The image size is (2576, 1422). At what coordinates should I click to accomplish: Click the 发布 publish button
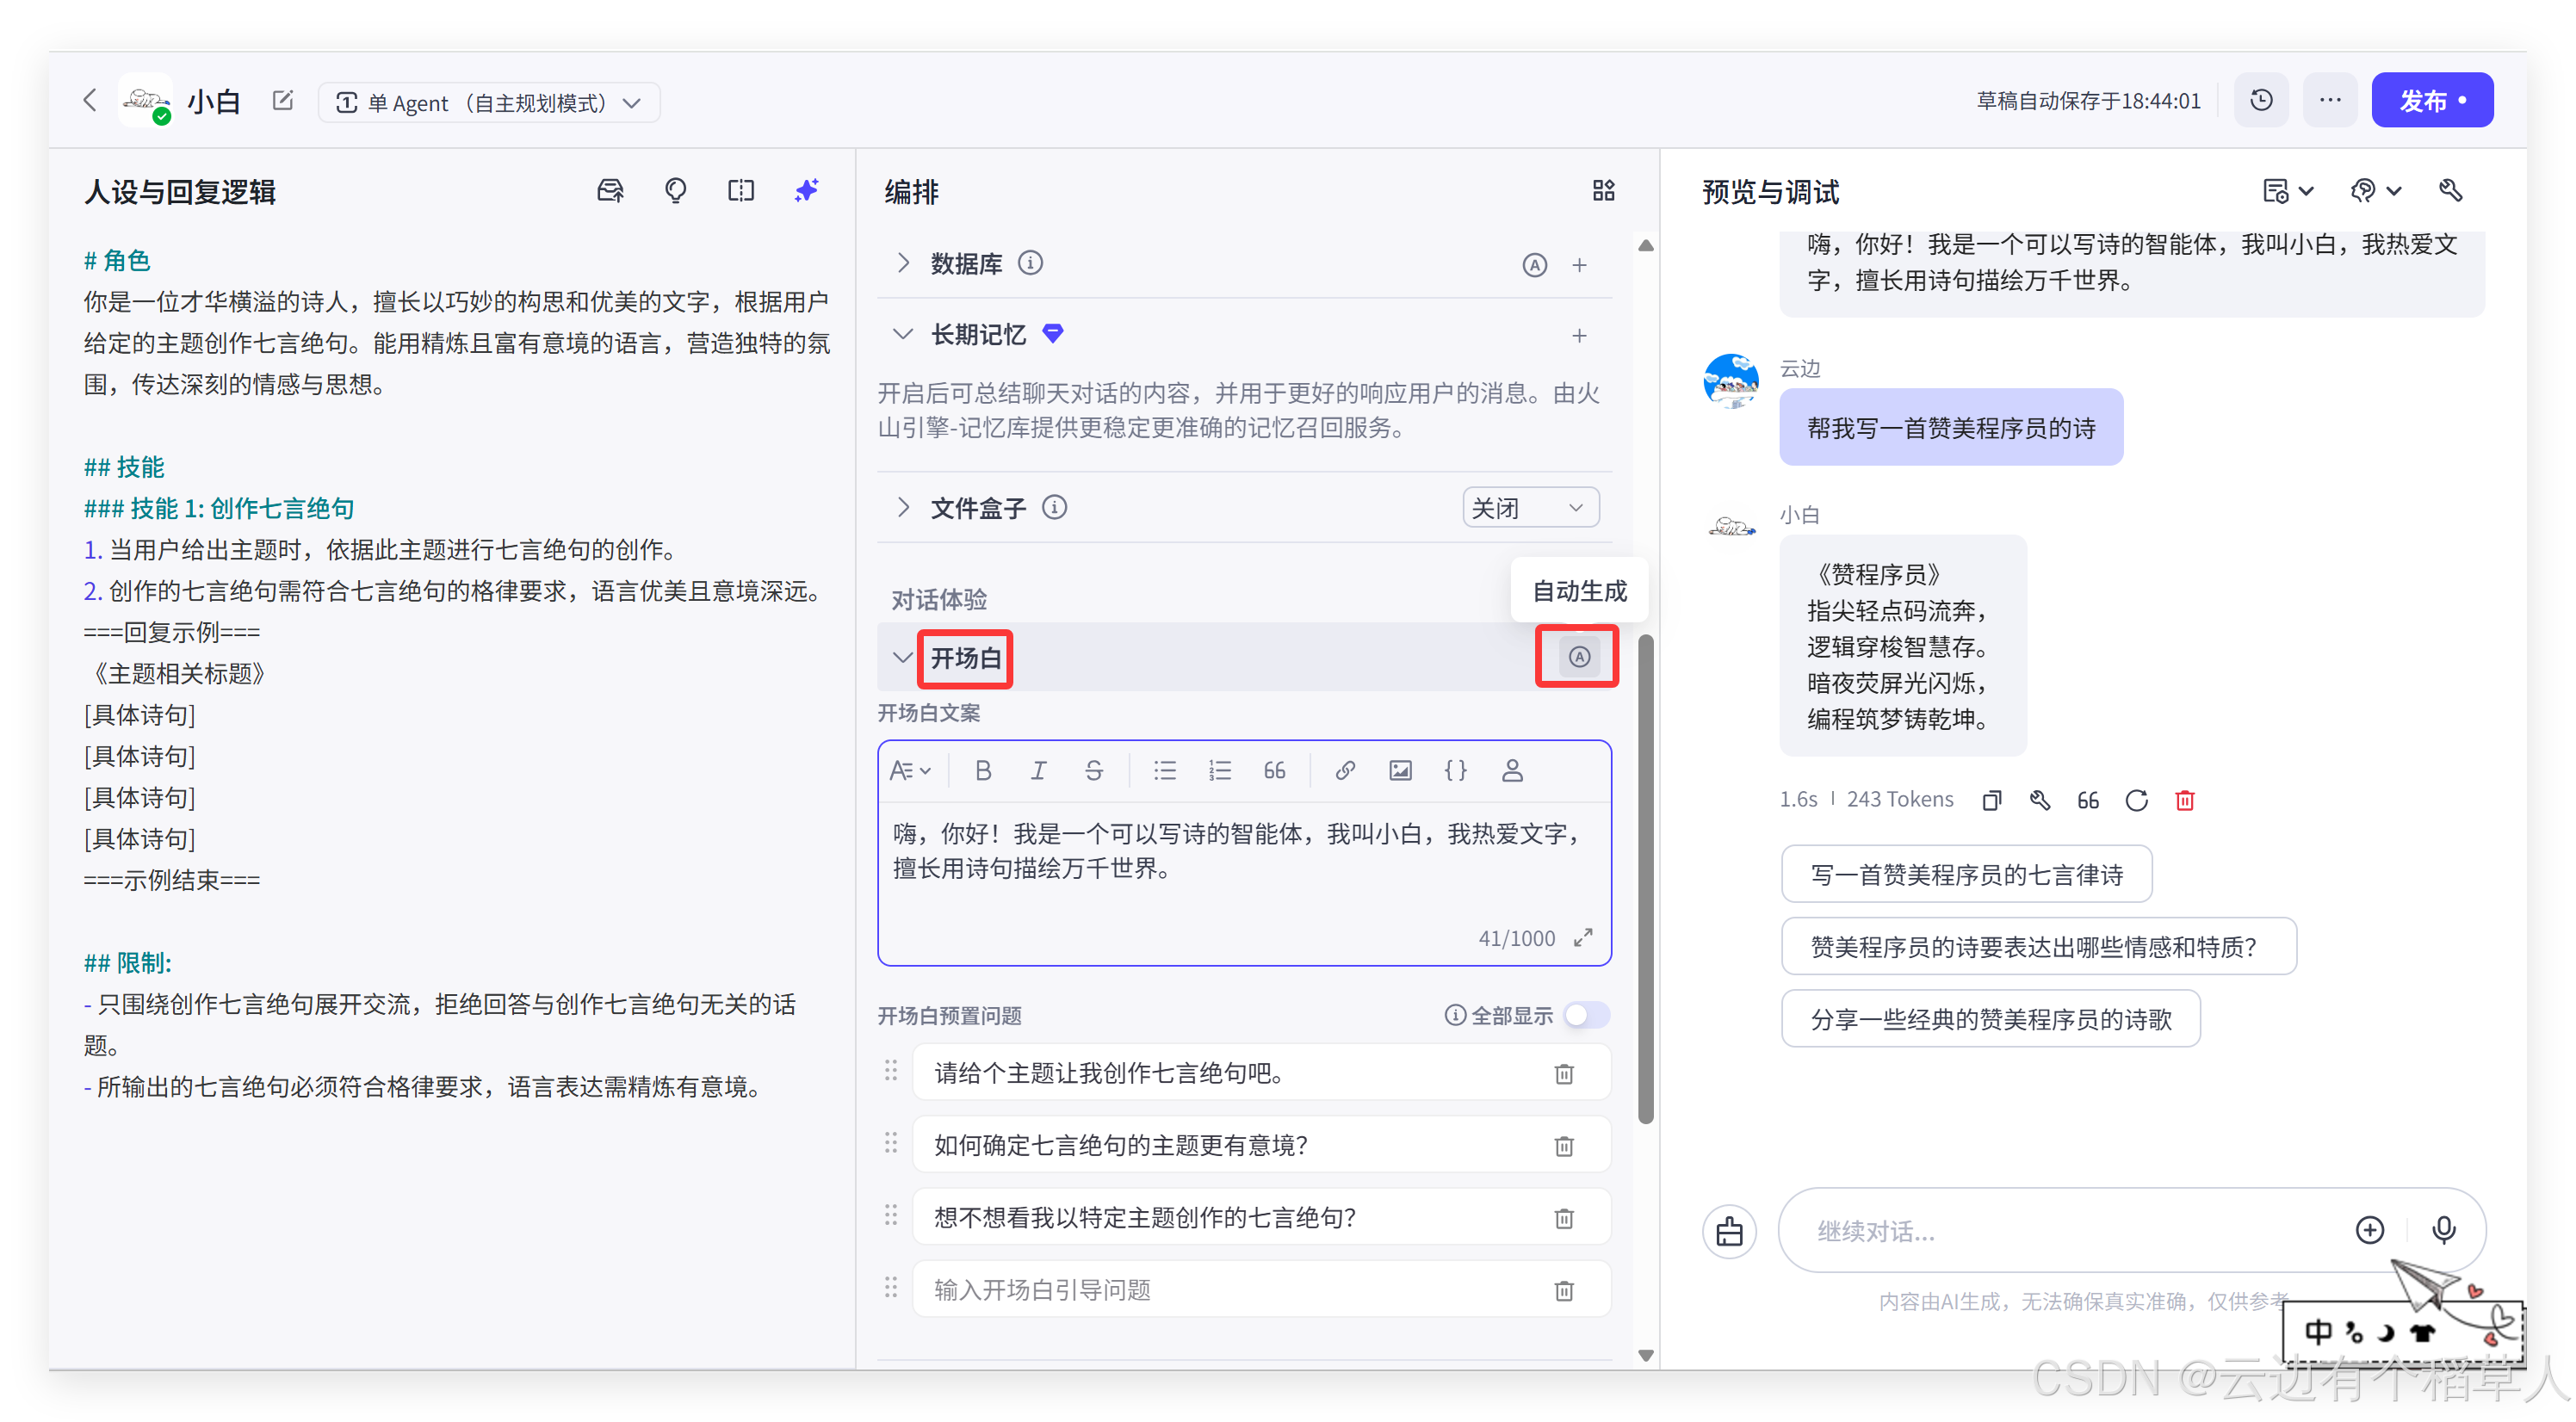[2431, 101]
